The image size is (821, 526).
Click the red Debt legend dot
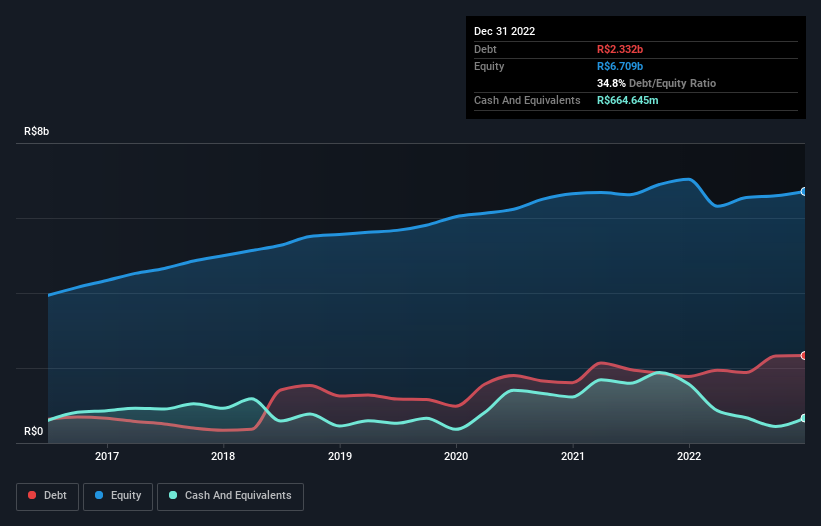point(32,495)
